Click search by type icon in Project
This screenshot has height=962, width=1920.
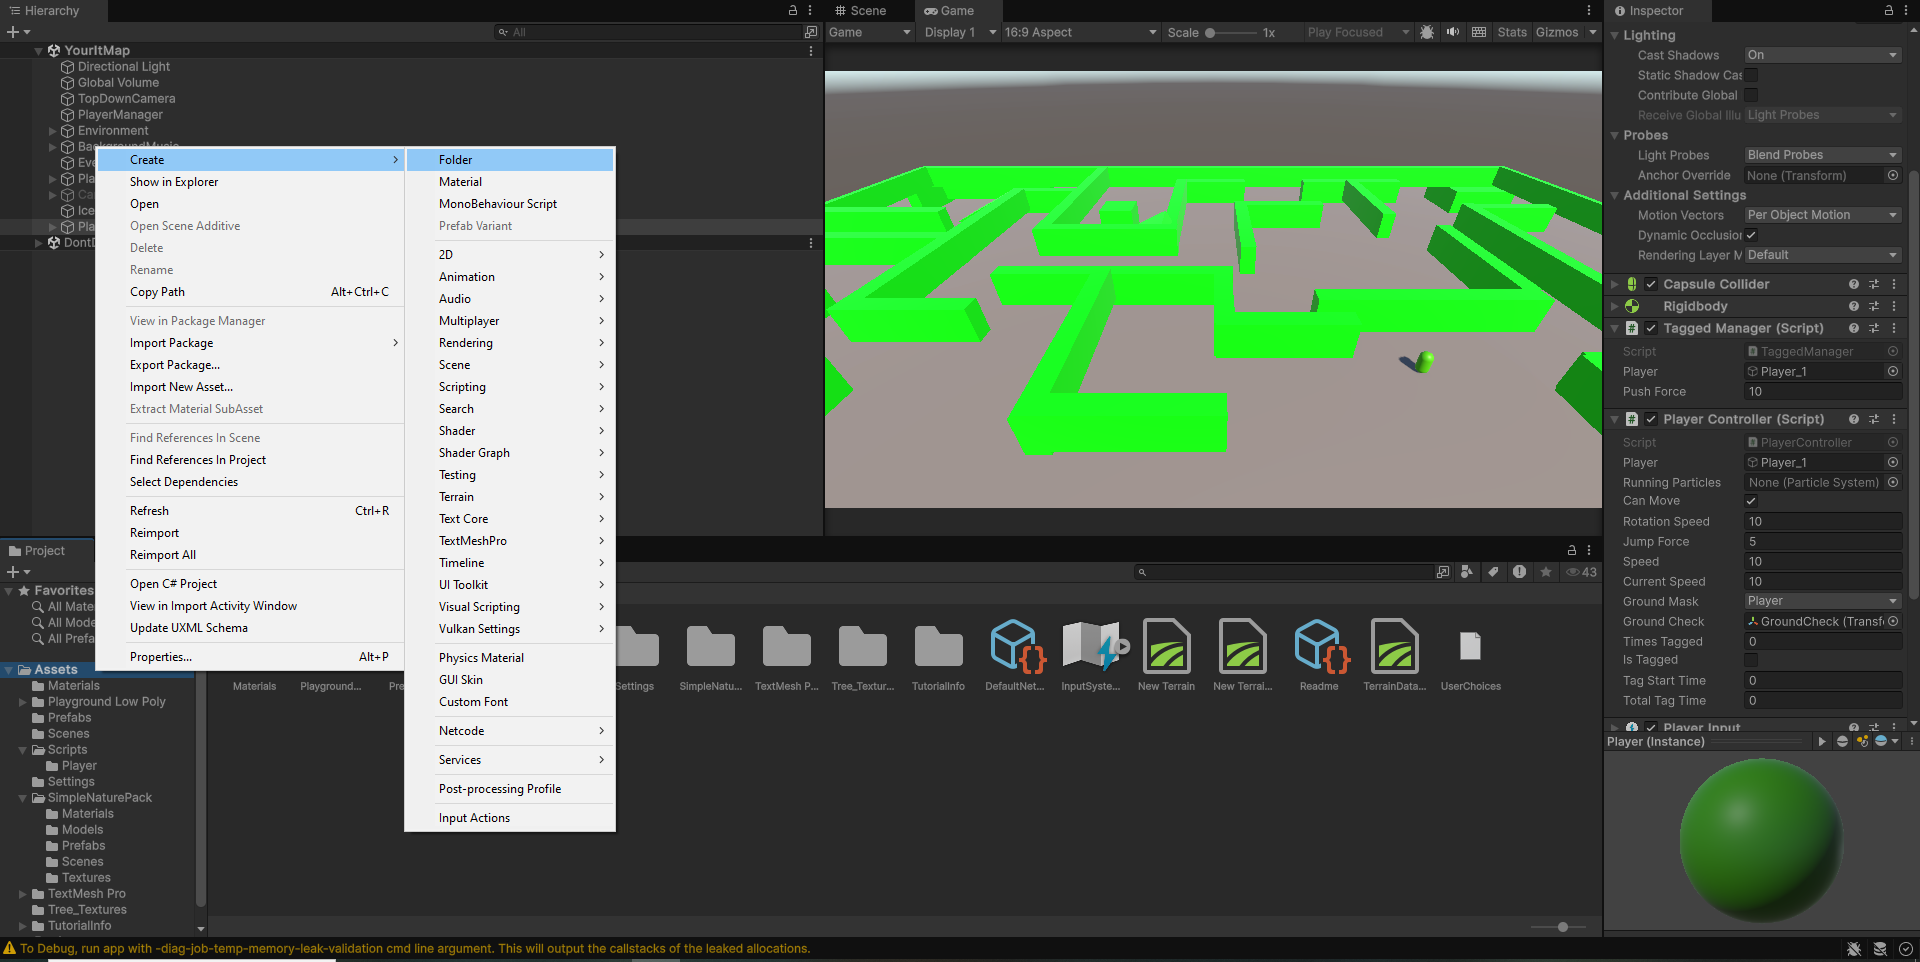1467,572
